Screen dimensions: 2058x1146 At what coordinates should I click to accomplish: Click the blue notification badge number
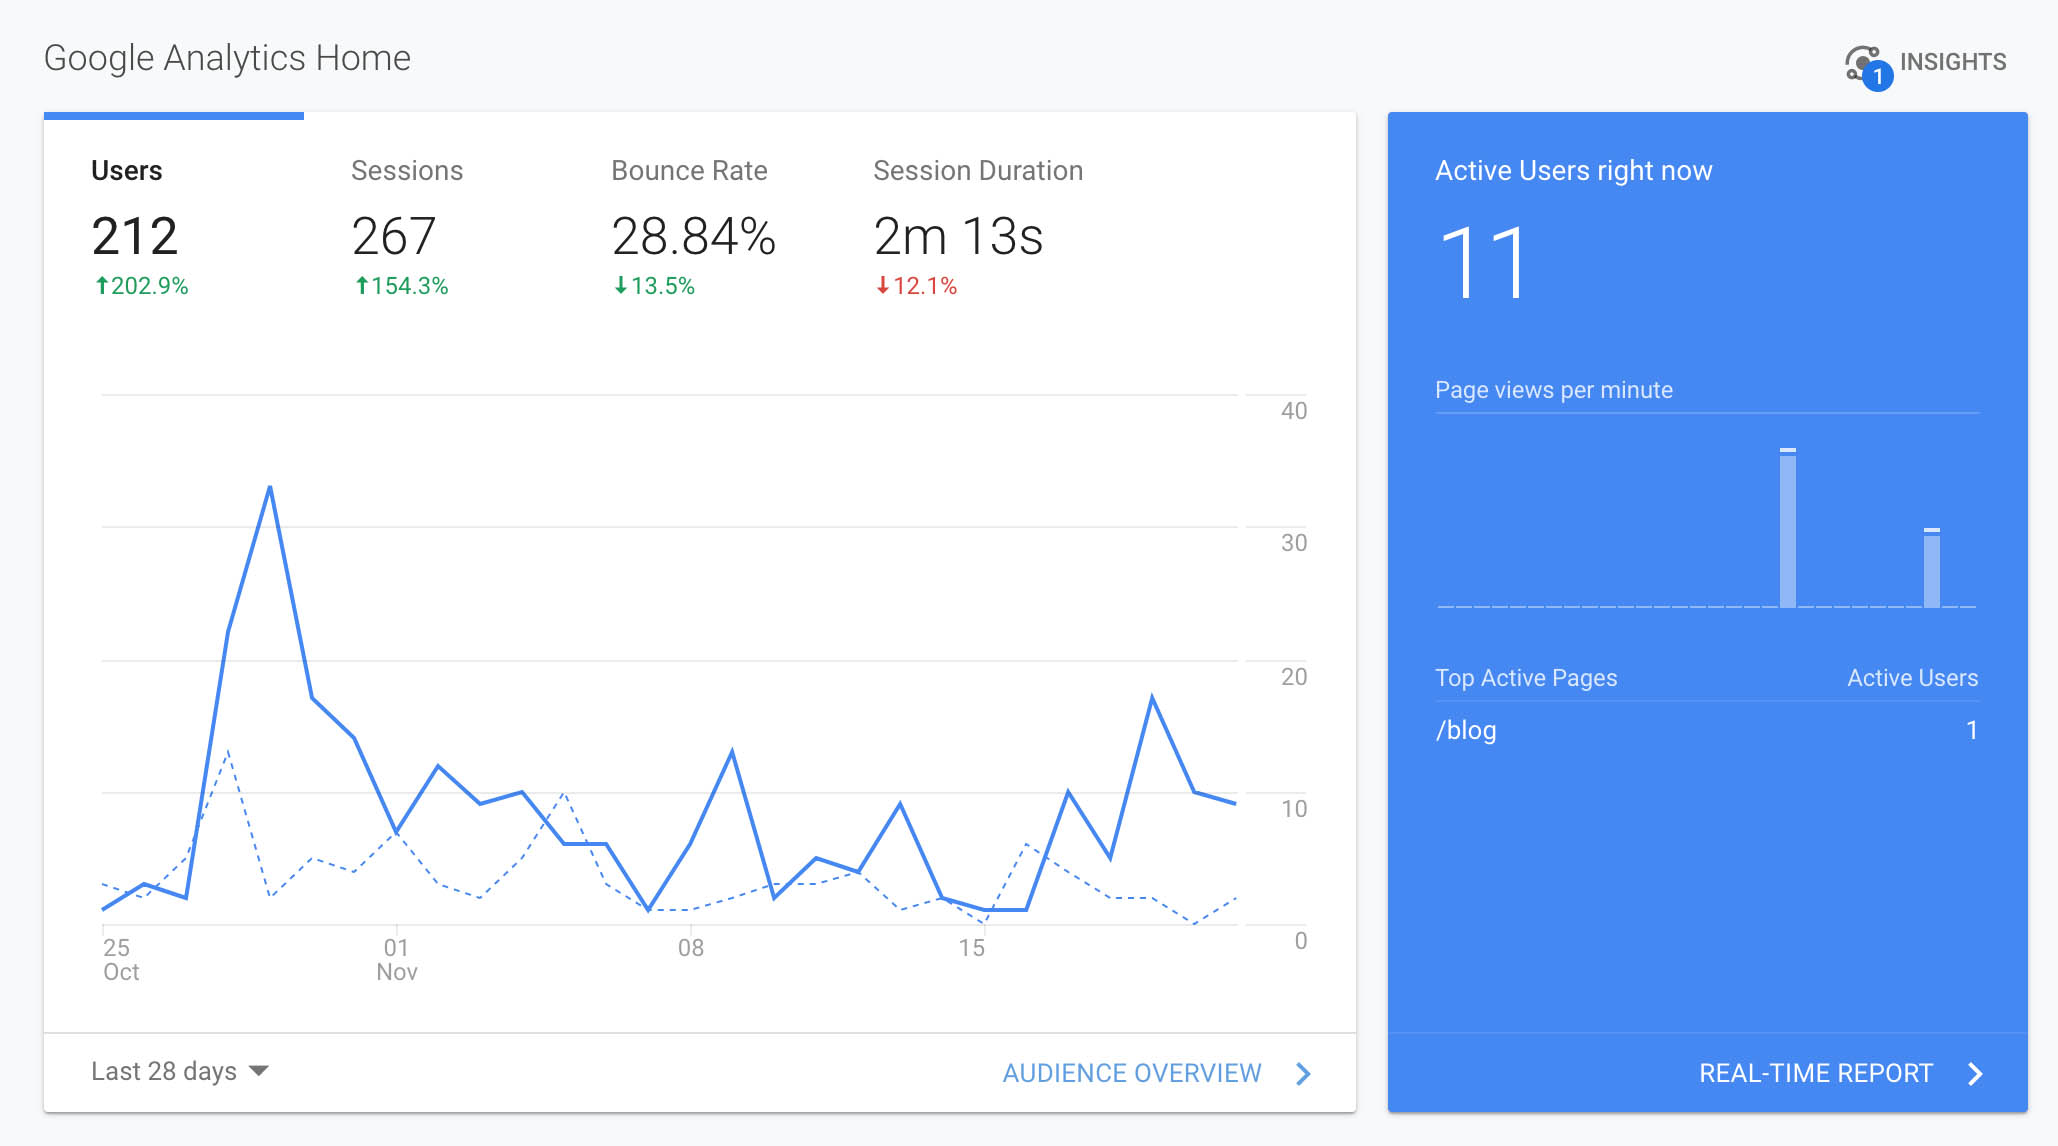point(1878,77)
